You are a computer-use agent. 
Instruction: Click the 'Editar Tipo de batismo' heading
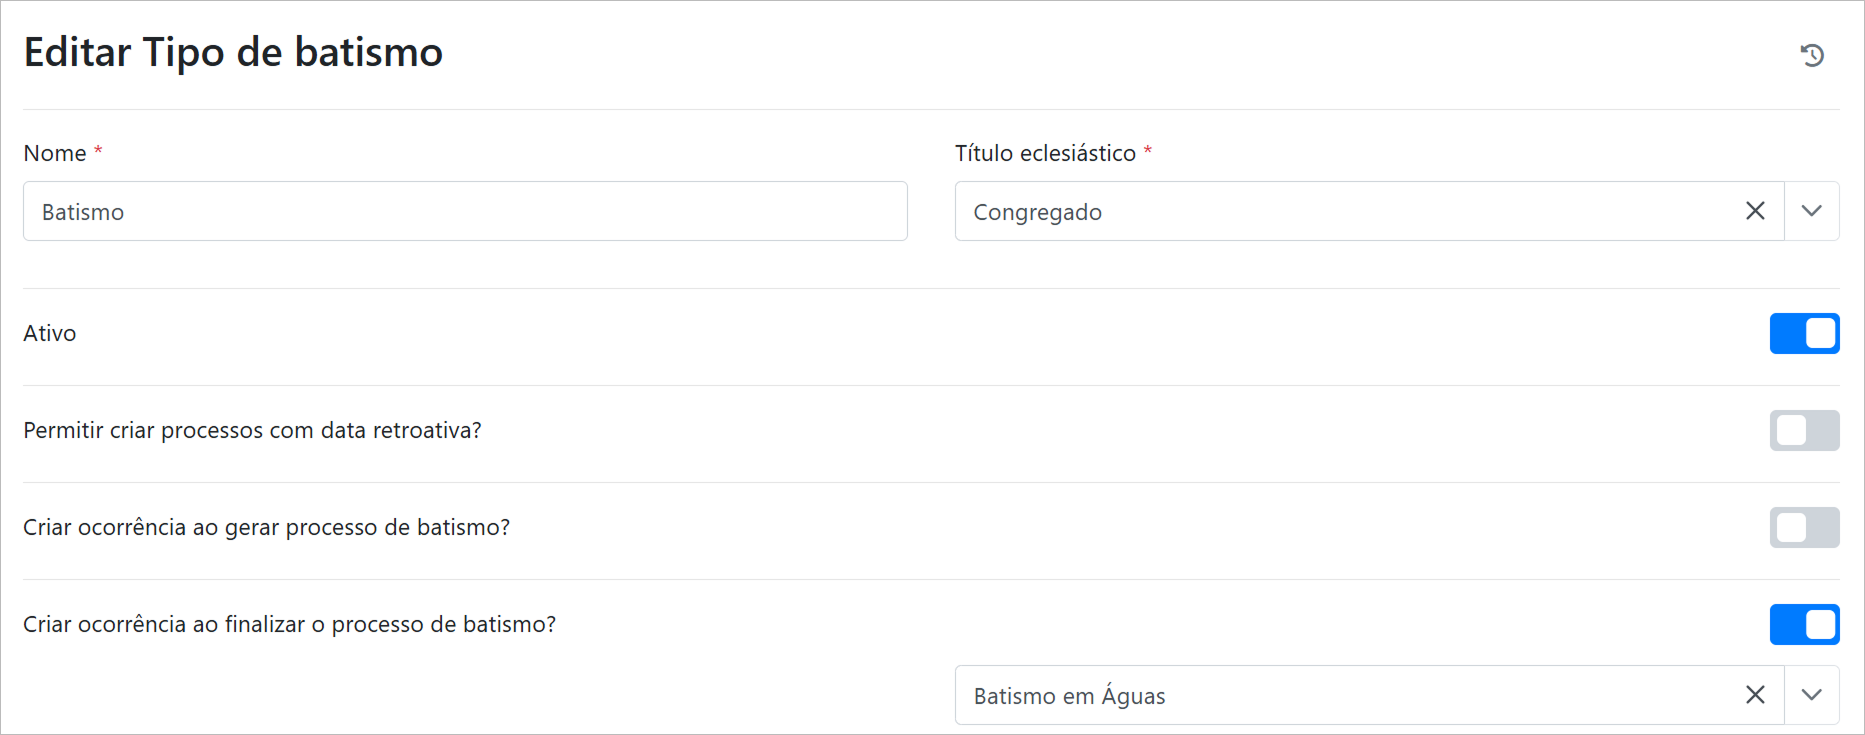[x=233, y=52]
